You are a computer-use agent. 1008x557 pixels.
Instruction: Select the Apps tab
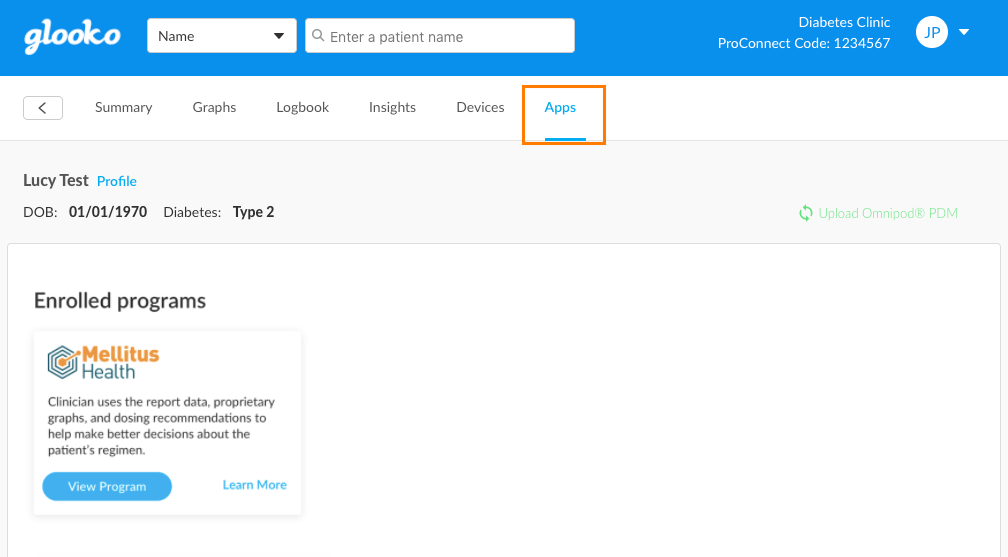pos(560,107)
